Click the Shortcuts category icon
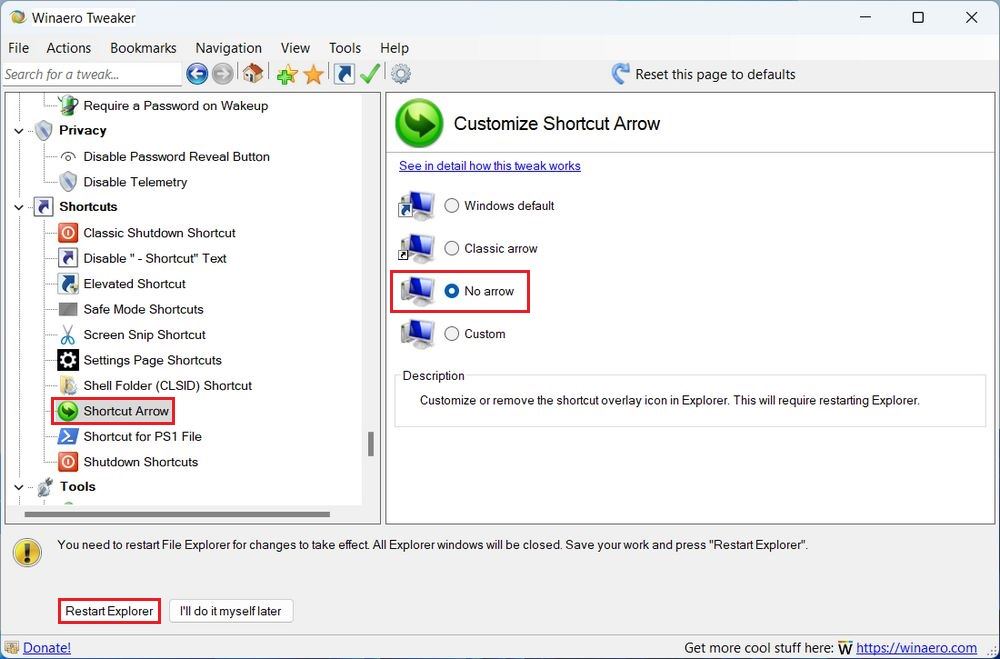 tap(43, 207)
